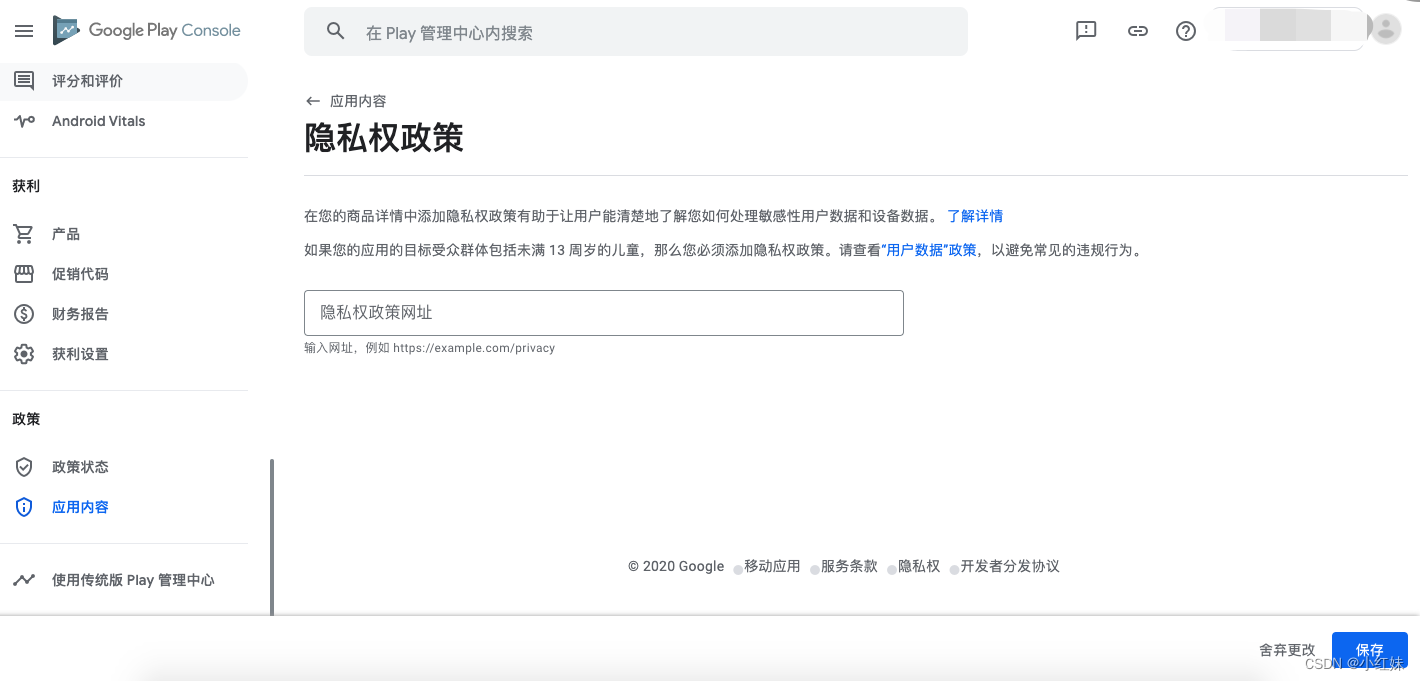Open 财务报告 via the dollar icon

(24, 313)
